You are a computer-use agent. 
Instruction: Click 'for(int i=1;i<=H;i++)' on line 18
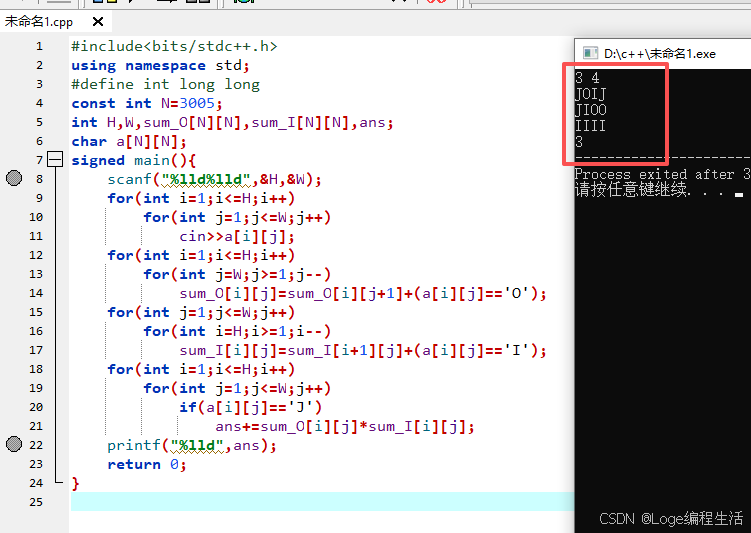(x=201, y=369)
